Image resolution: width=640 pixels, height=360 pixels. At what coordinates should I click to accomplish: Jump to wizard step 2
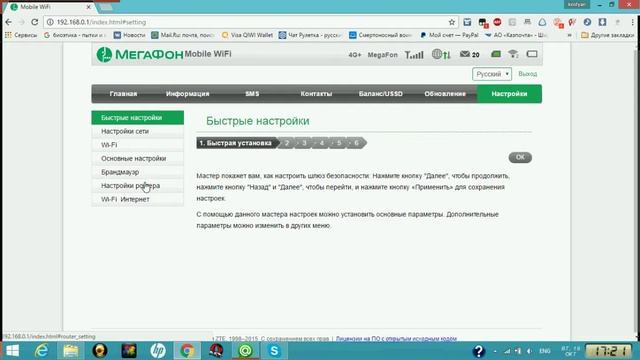[287, 143]
